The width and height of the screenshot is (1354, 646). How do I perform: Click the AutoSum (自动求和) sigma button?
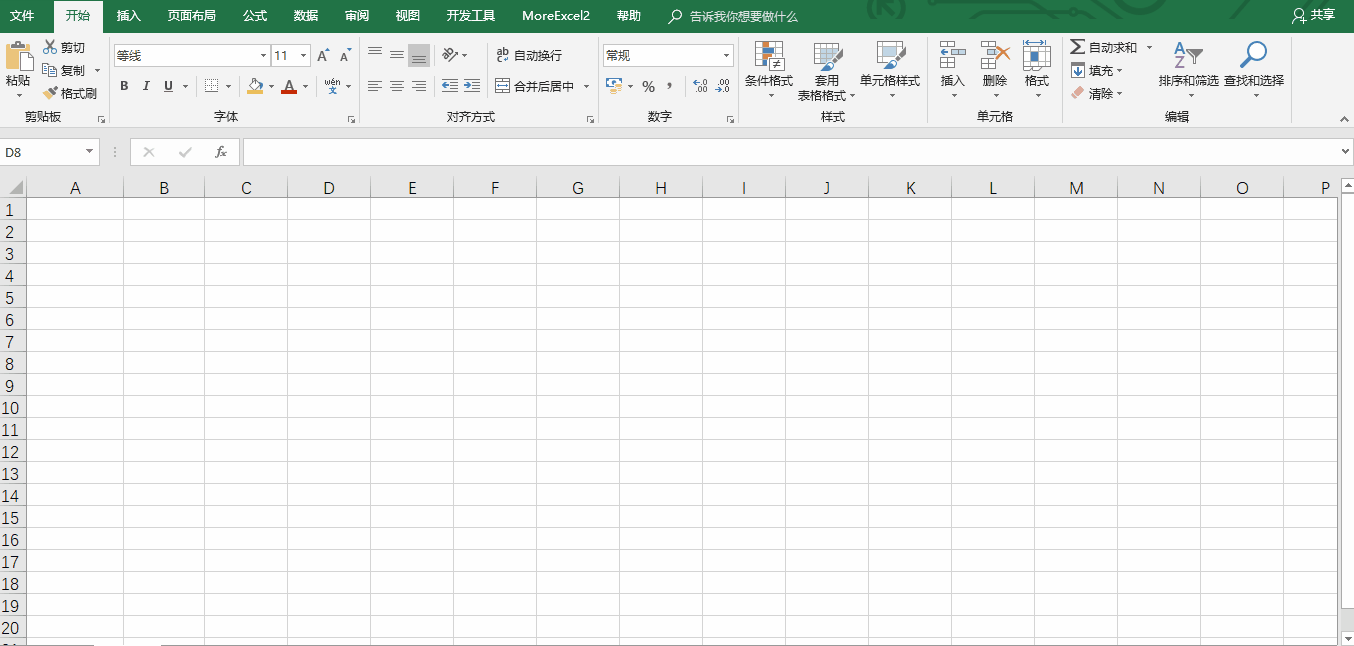pos(1103,47)
